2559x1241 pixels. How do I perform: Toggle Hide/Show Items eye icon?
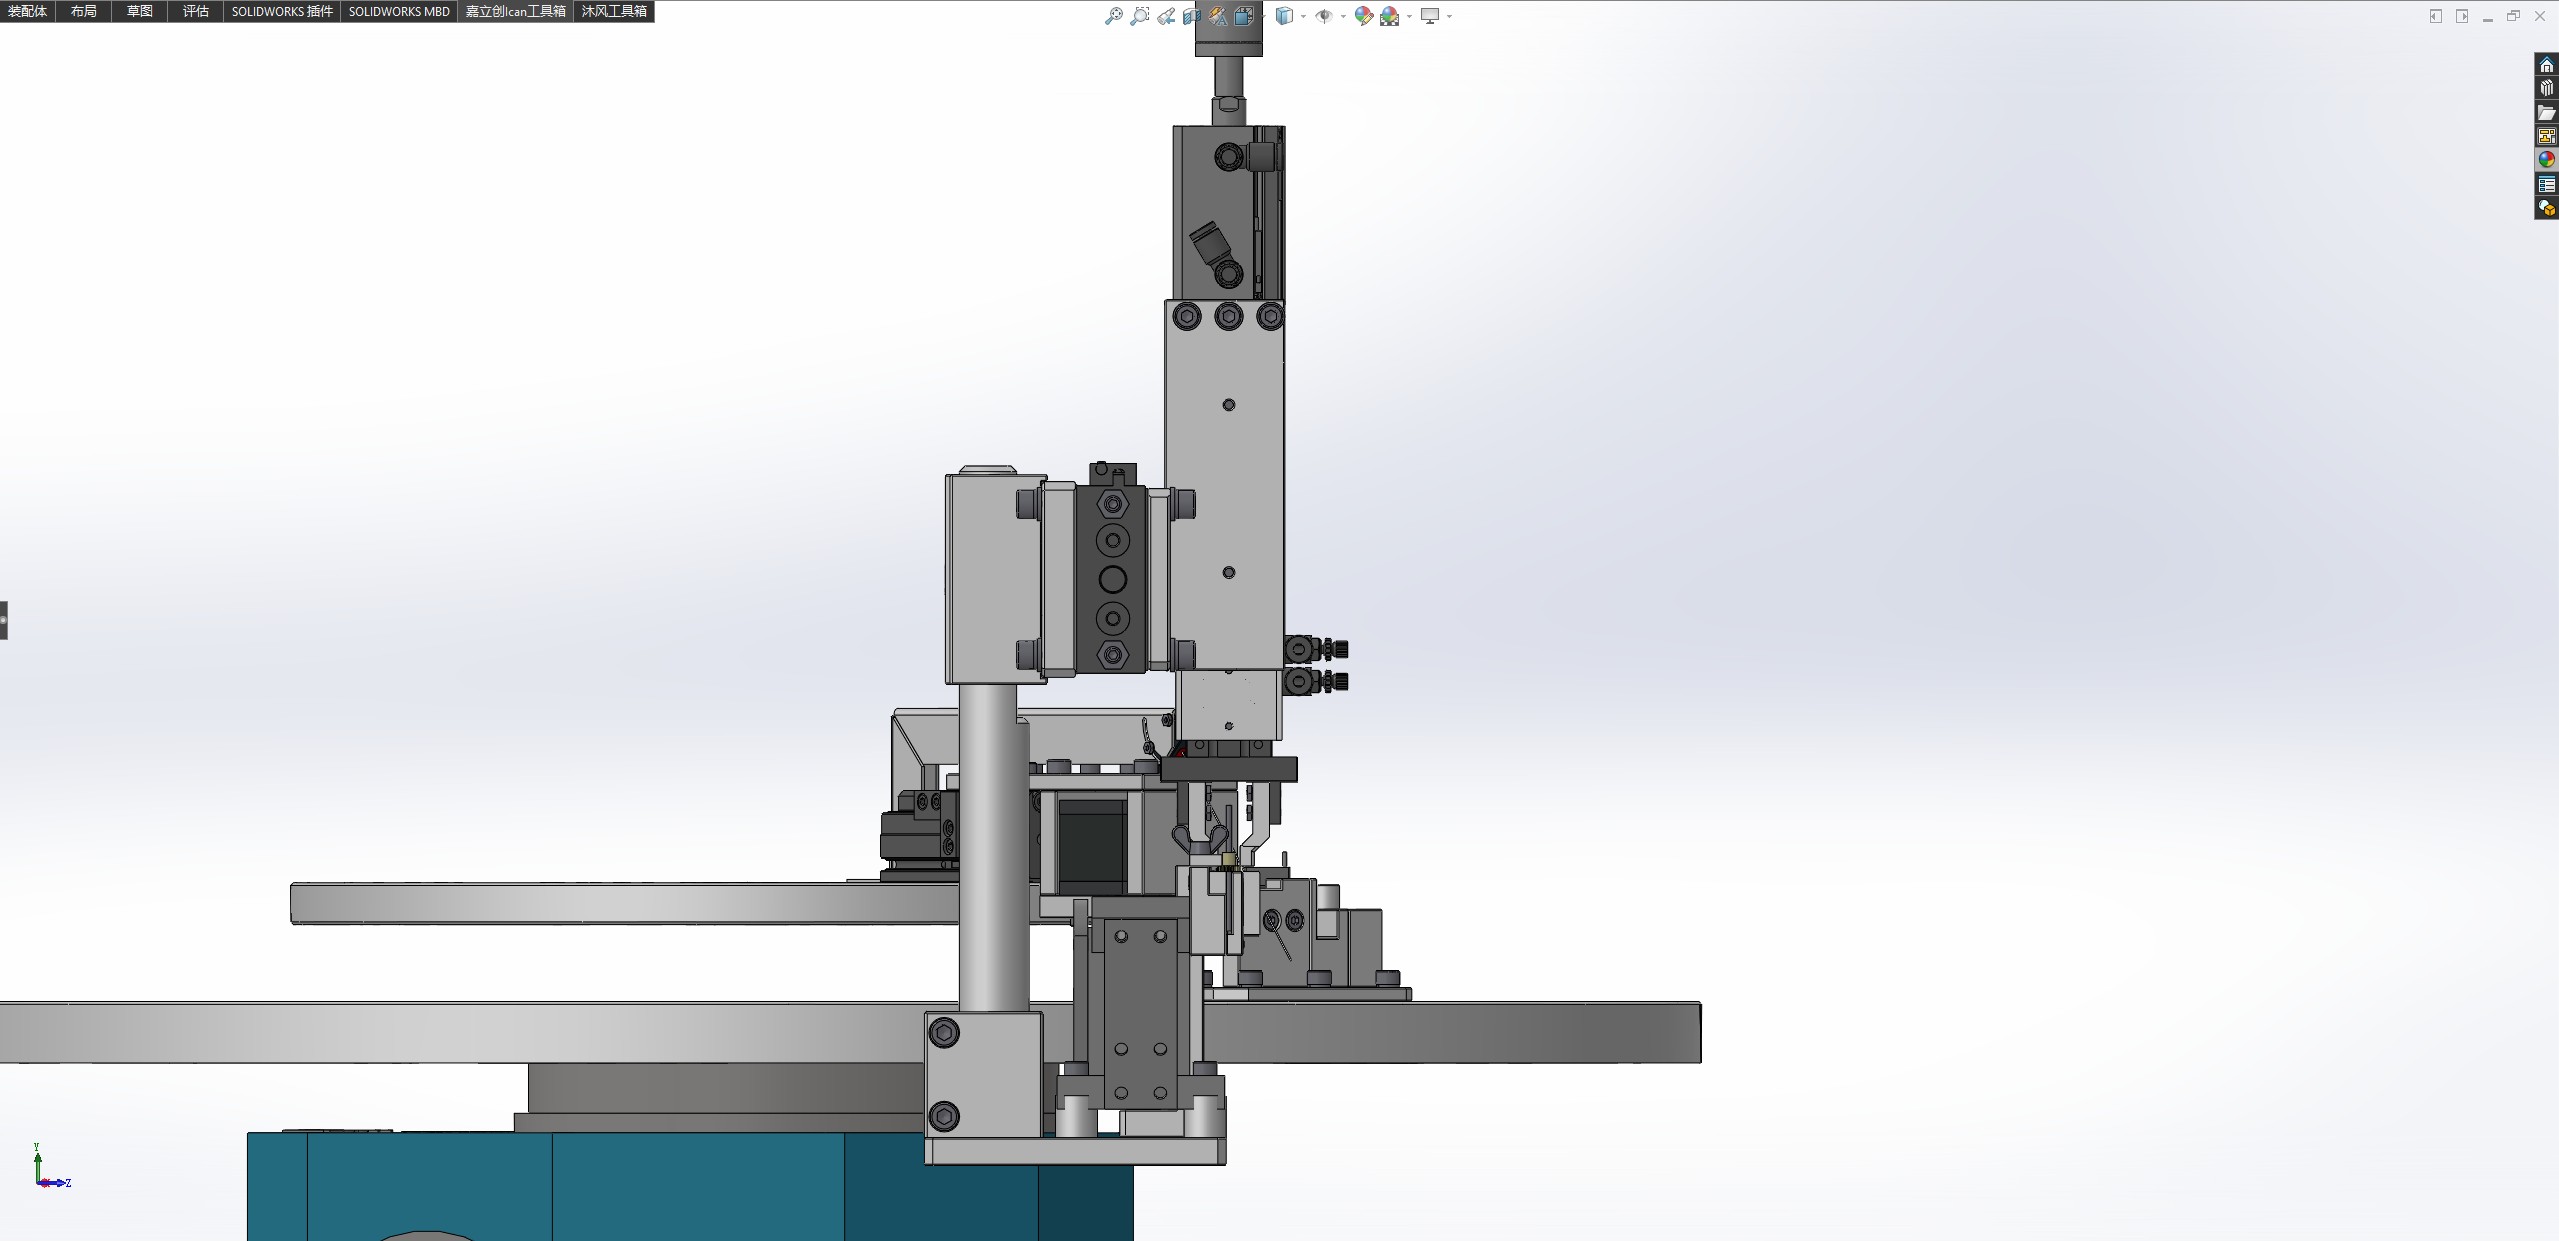[1324, 16]
